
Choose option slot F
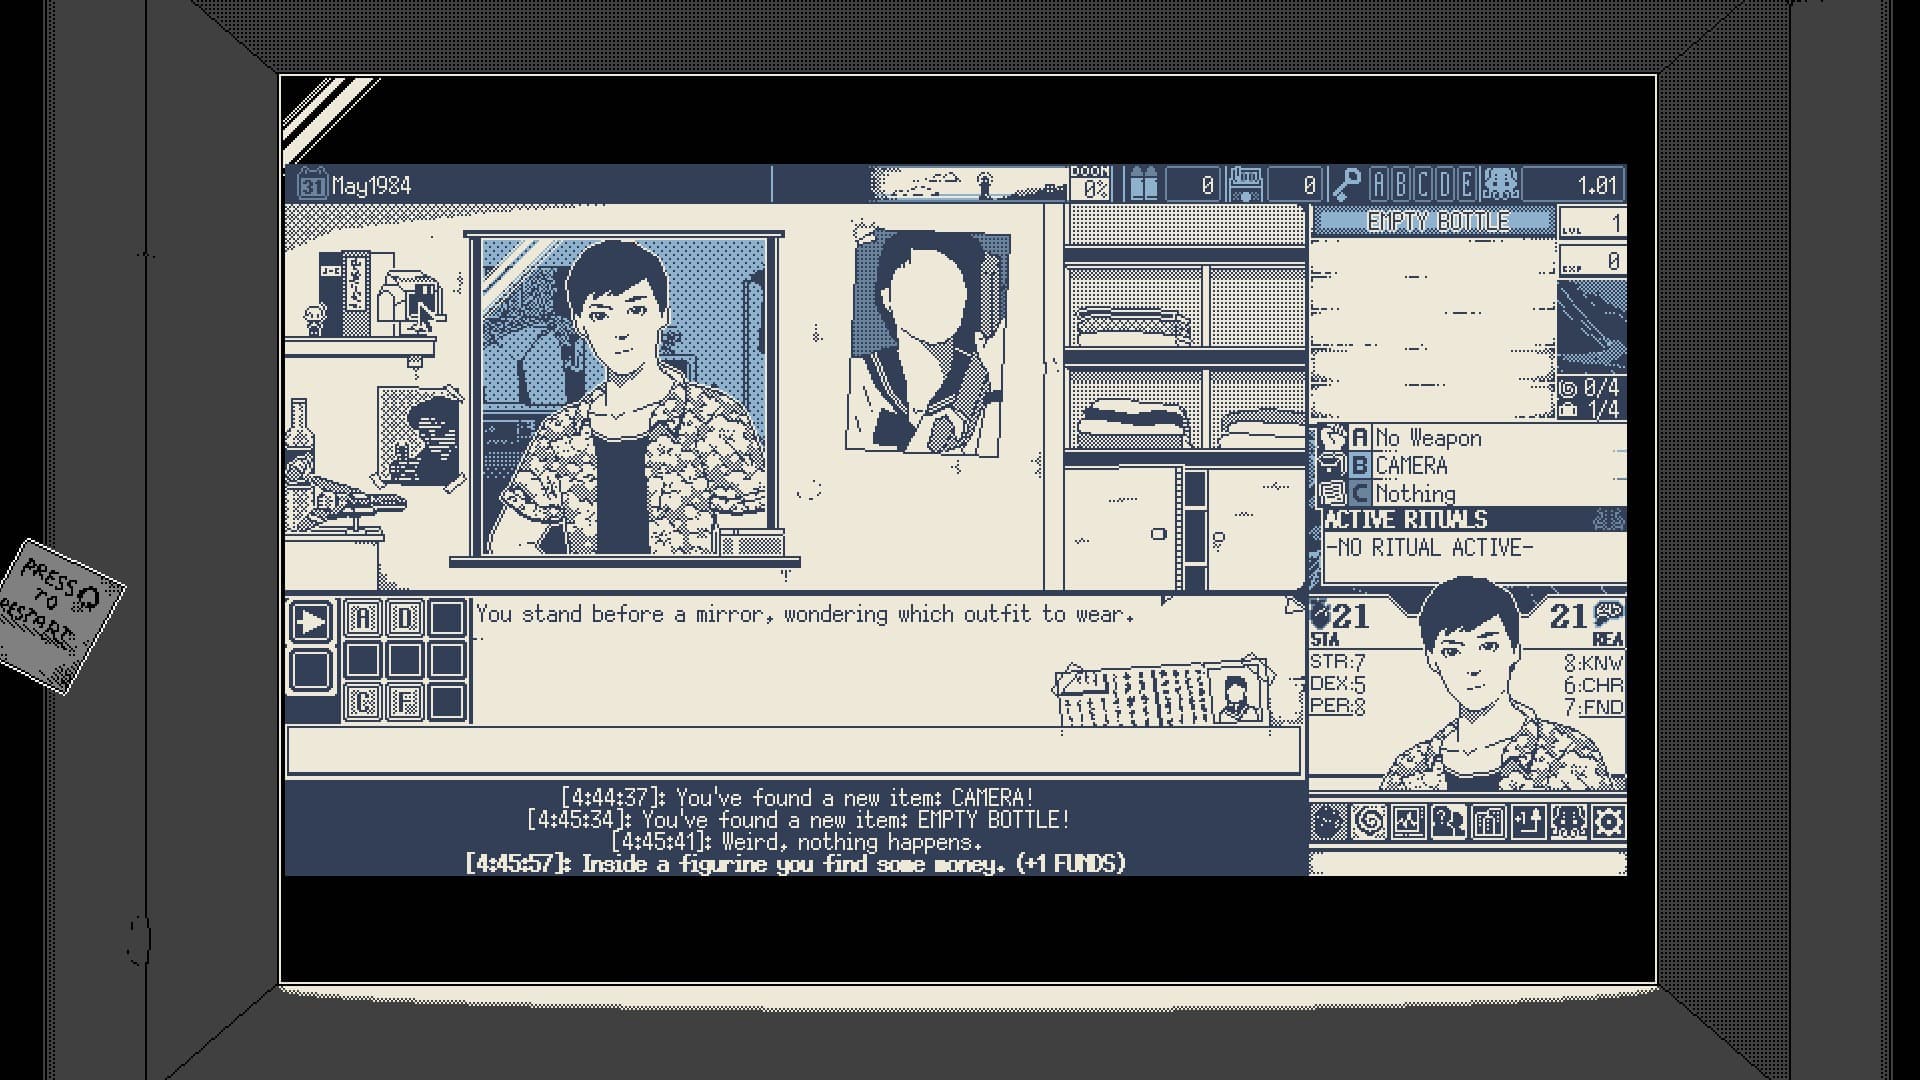[x=405, y=702]
